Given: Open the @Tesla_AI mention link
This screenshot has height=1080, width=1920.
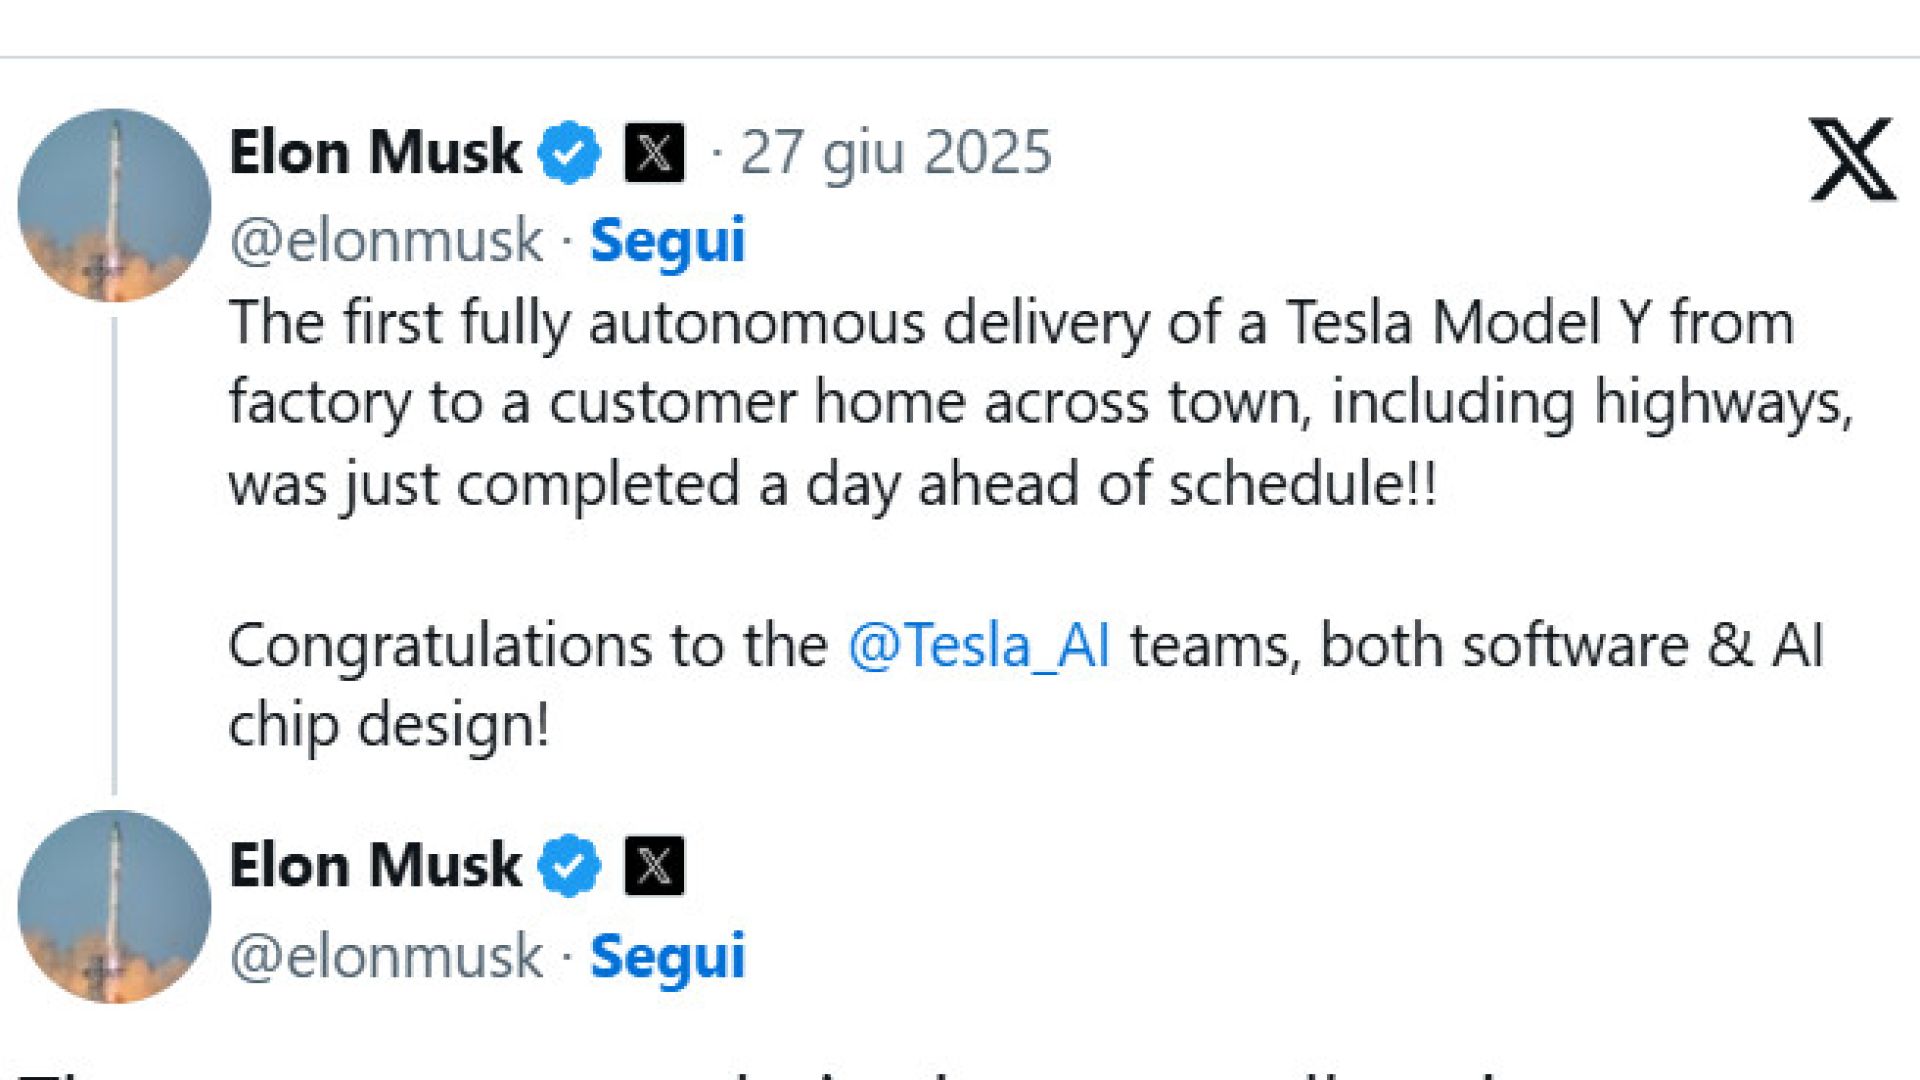Looking at the screenshot, I should point(979,646).
